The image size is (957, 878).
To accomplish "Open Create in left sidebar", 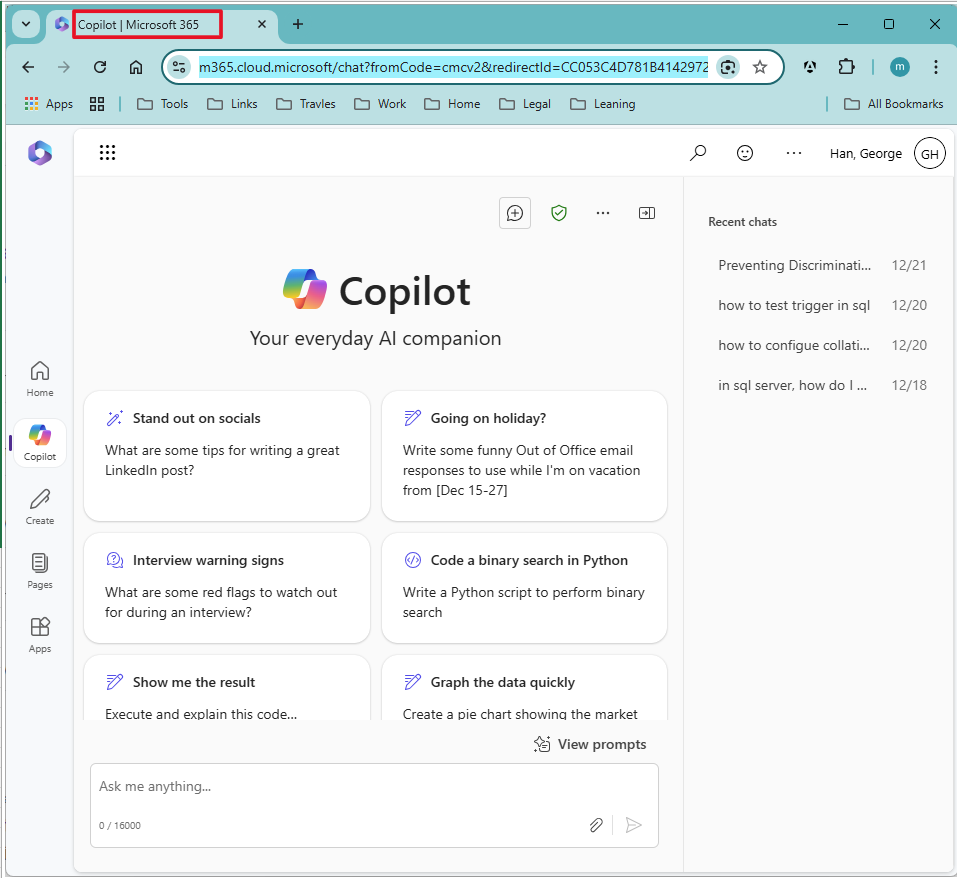I will click(40, 507).
